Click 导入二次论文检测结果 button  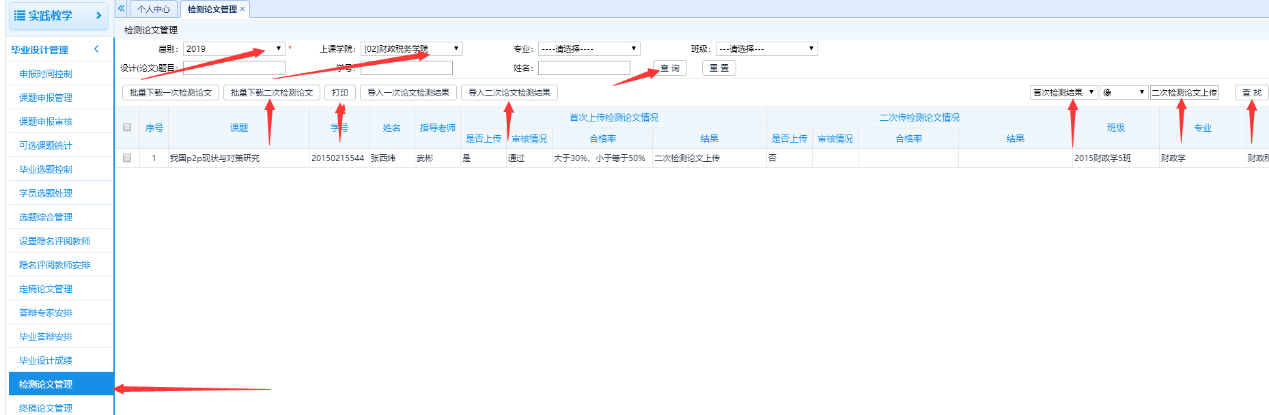pos(509,92)
